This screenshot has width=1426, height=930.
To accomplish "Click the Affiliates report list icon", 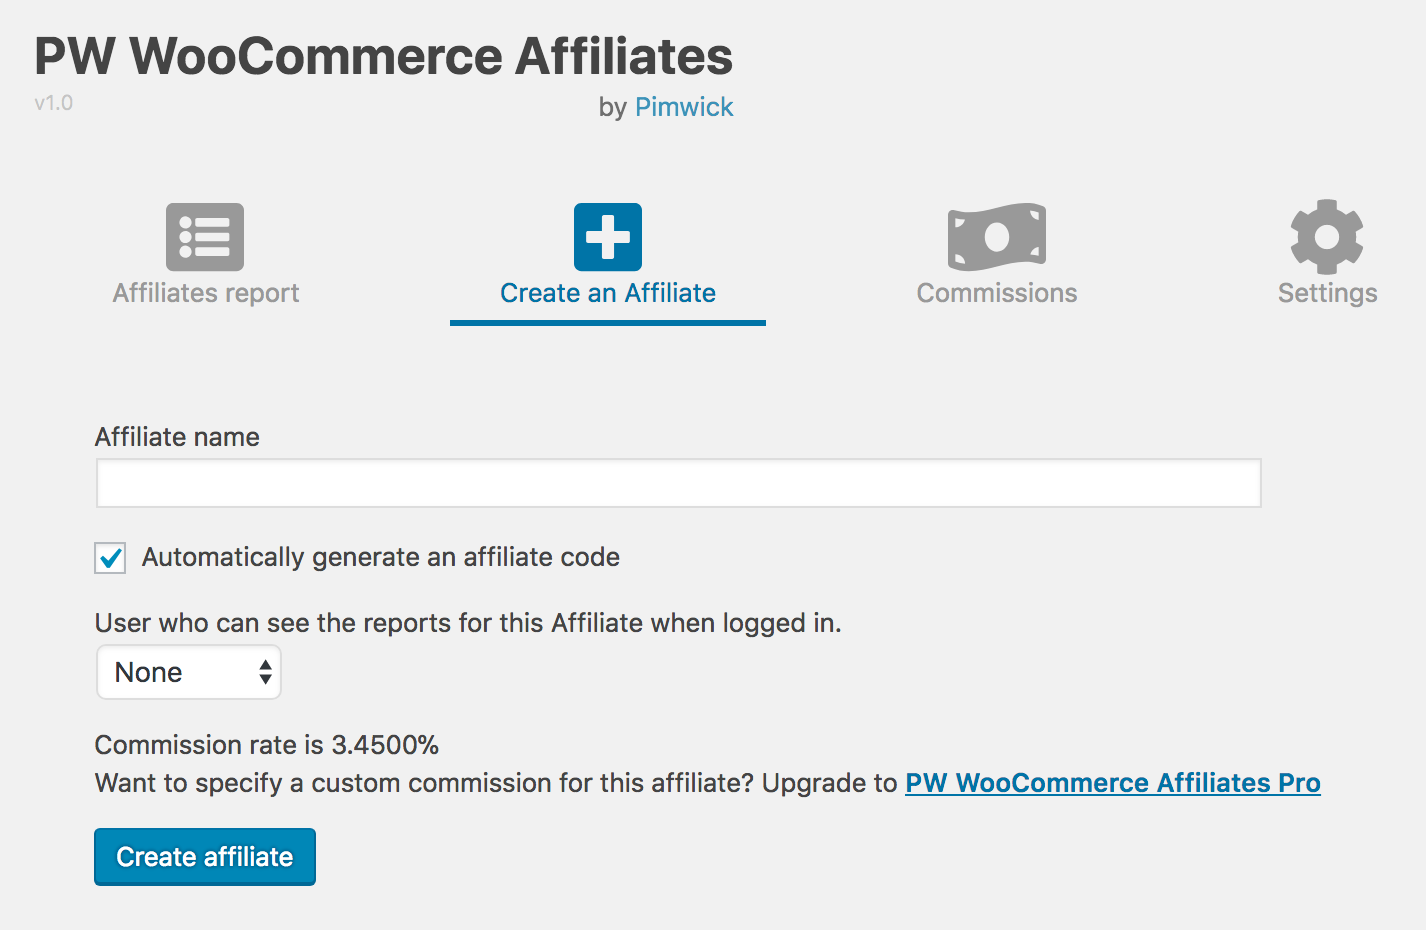I will click(x=205, y=237).
